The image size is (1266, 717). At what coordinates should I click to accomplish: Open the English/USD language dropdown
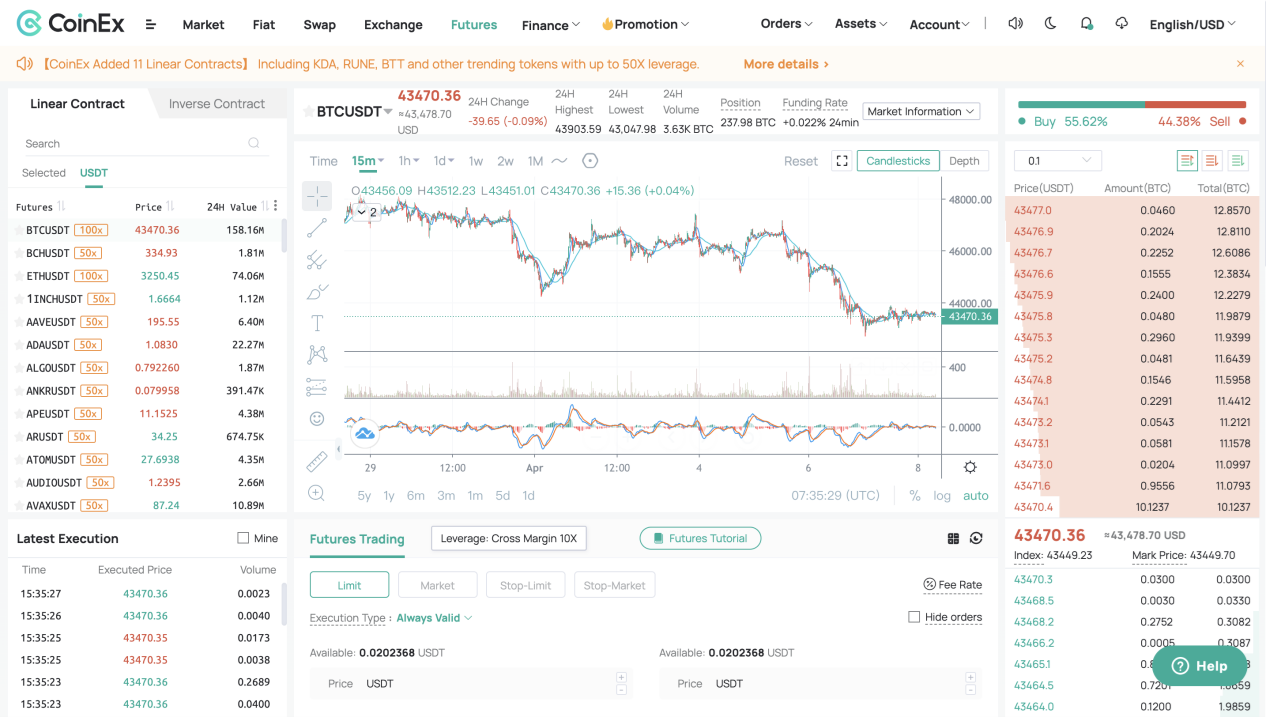tap(1192, 24)
